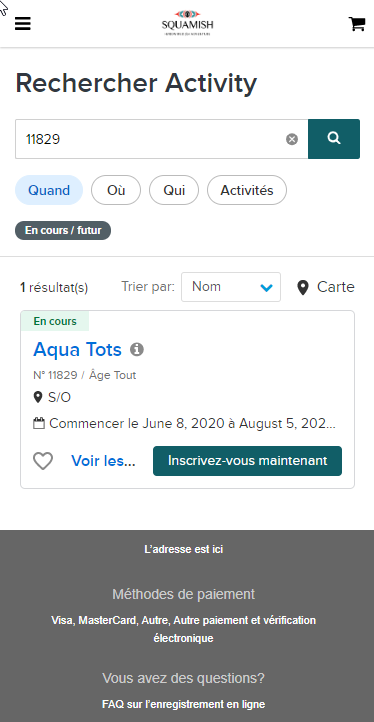Click the location pin beside S/O
The width and height of the screenshot is (374, 722).
(38, 397)
